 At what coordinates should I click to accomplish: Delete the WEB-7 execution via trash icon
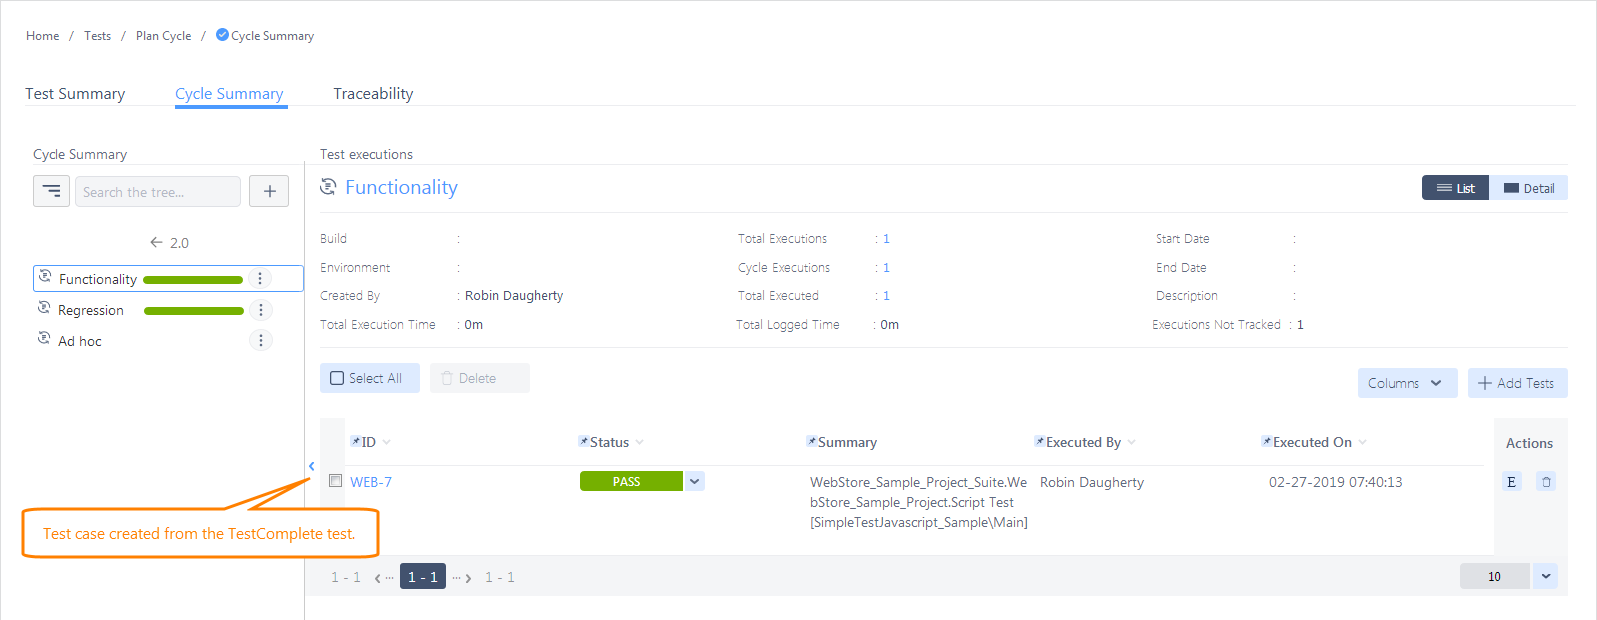[1546, 482]
